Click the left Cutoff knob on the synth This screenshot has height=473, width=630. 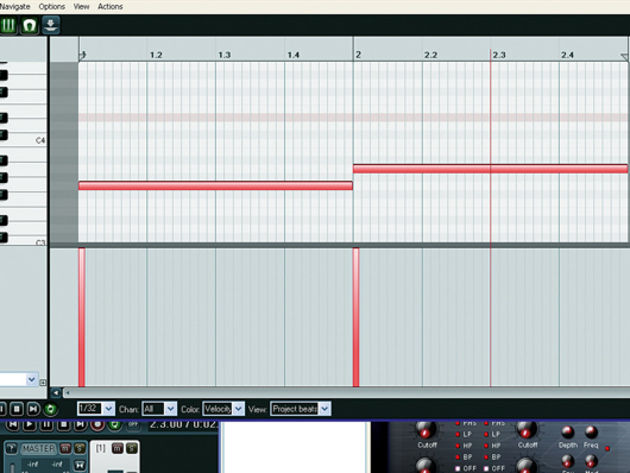(x=425, y=430)
